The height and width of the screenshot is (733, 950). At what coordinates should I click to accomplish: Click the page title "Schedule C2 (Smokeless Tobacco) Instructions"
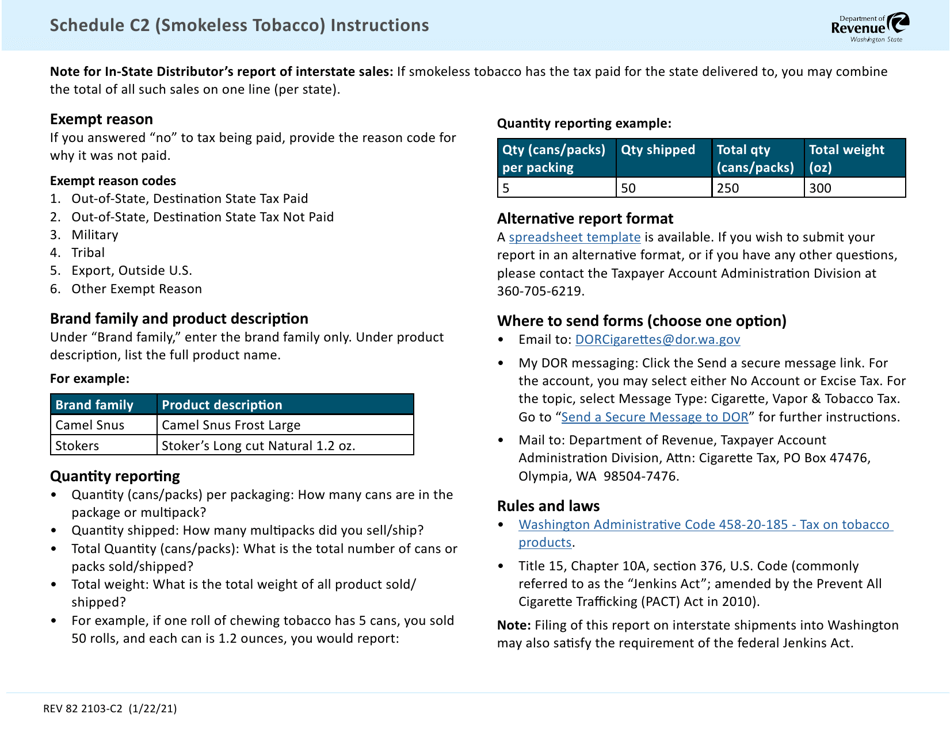(x=239, y=25)
